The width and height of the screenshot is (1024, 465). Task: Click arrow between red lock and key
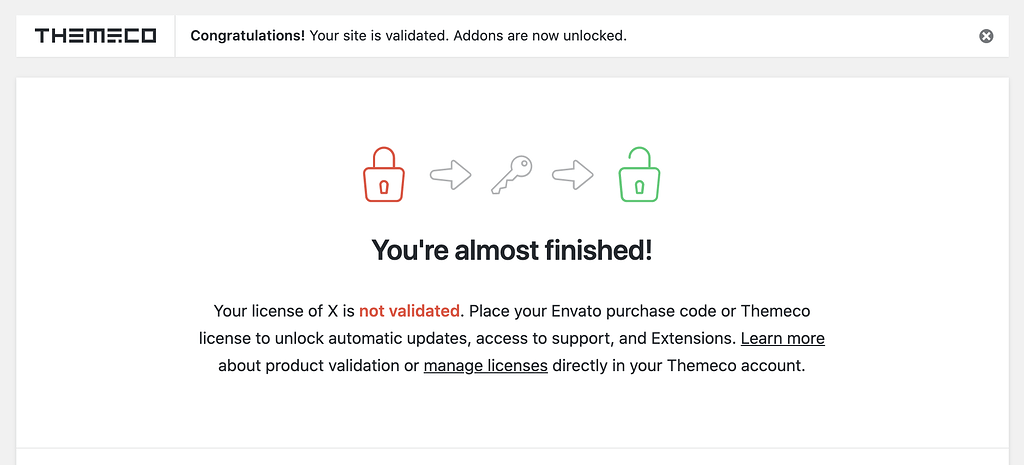[x=450, y=176]
